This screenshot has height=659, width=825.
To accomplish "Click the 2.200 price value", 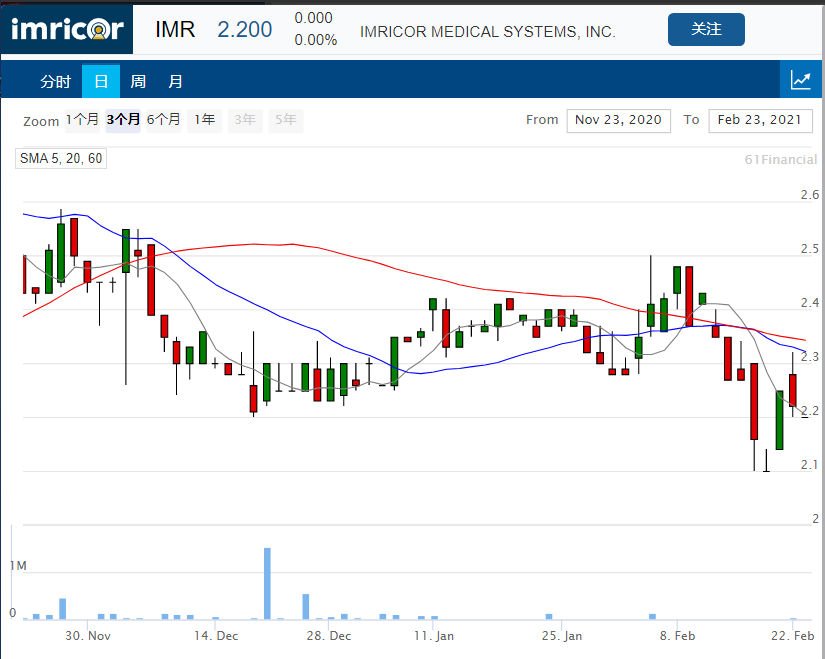I will 245,29.
